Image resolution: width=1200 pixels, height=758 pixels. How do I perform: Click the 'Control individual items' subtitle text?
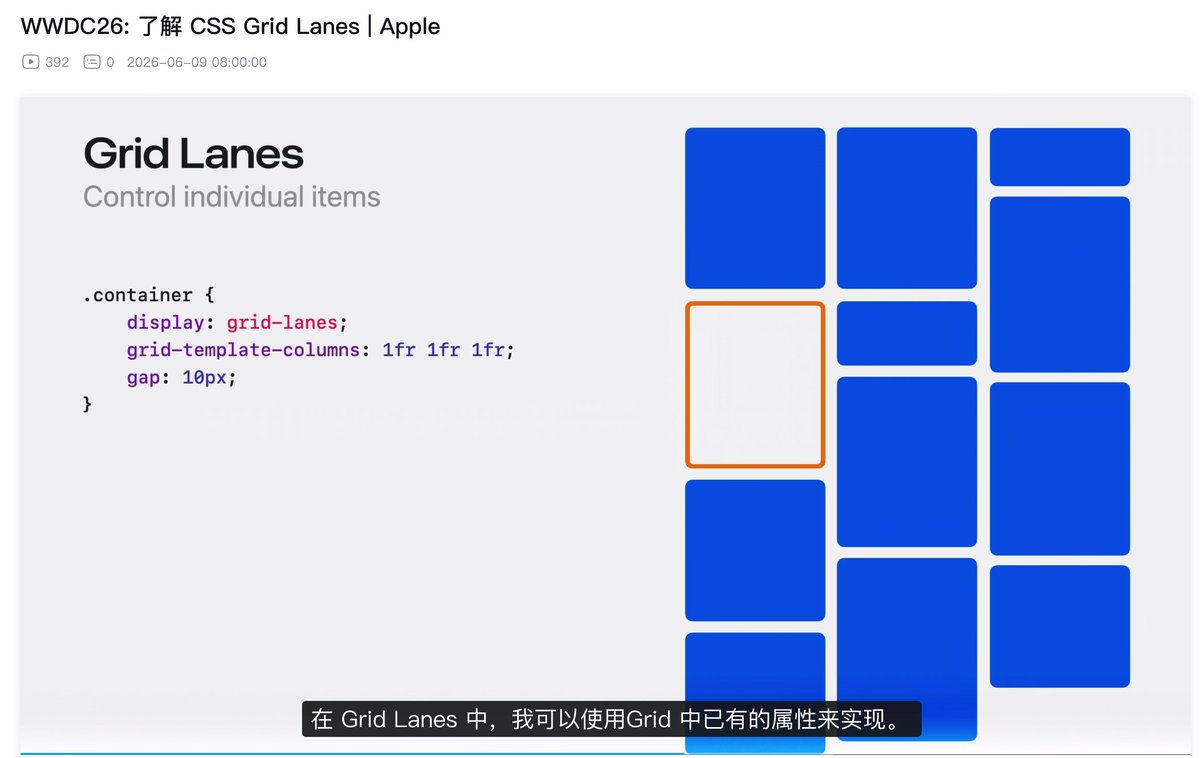point(232,196)
